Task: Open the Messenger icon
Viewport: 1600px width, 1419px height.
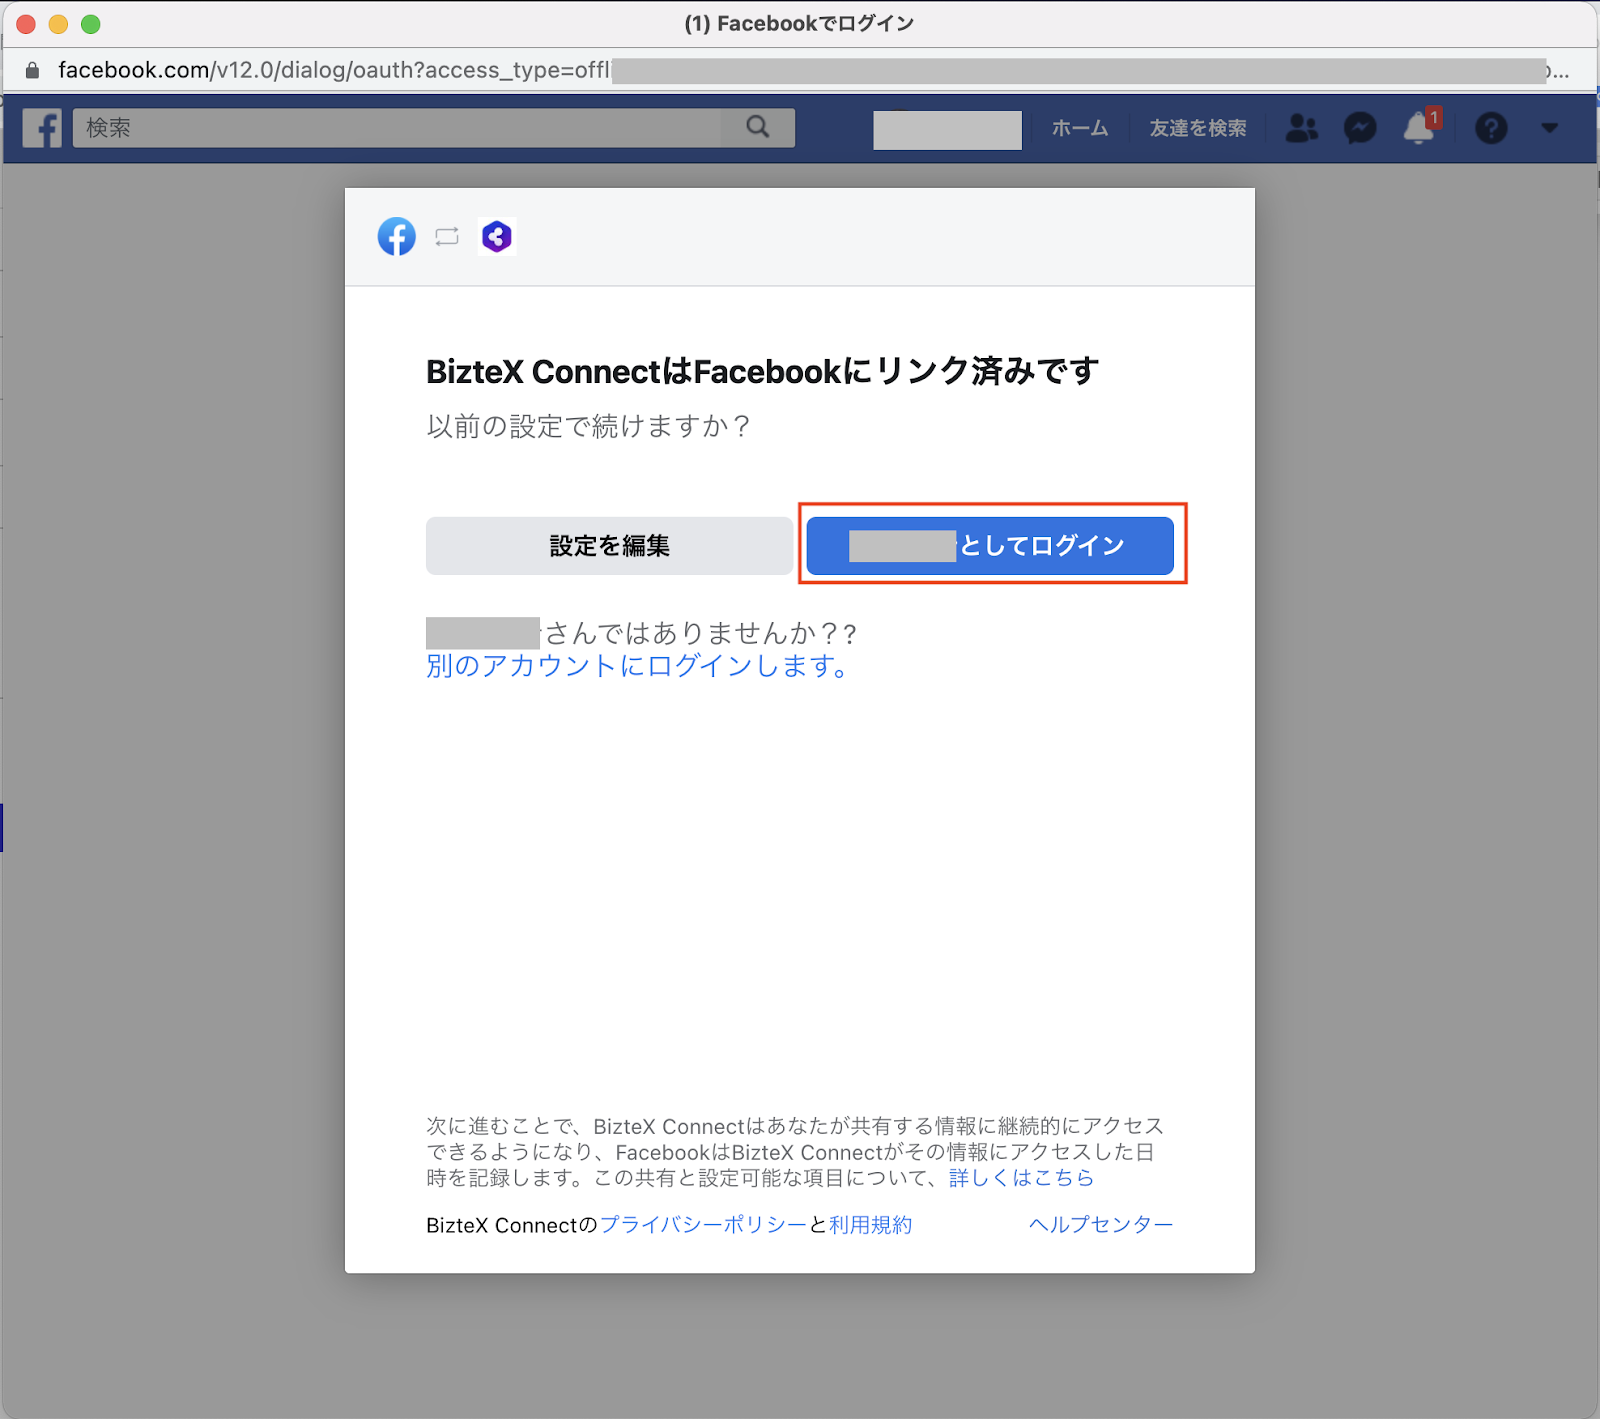Action: pyautogui.click(x=1360, y=128)
